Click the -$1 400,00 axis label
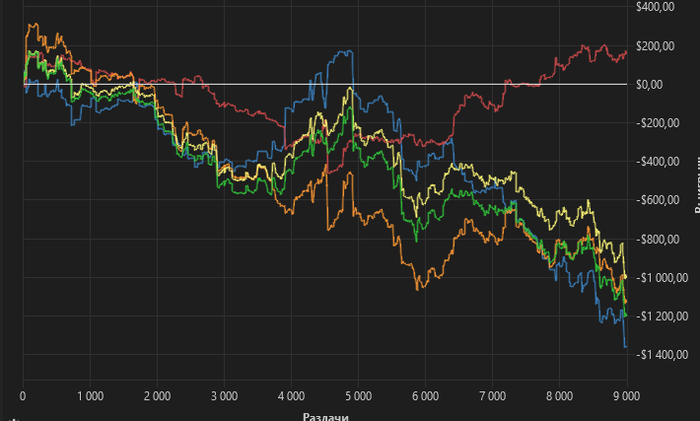Screen dimensions: 700x421 (x=661, y=354)
